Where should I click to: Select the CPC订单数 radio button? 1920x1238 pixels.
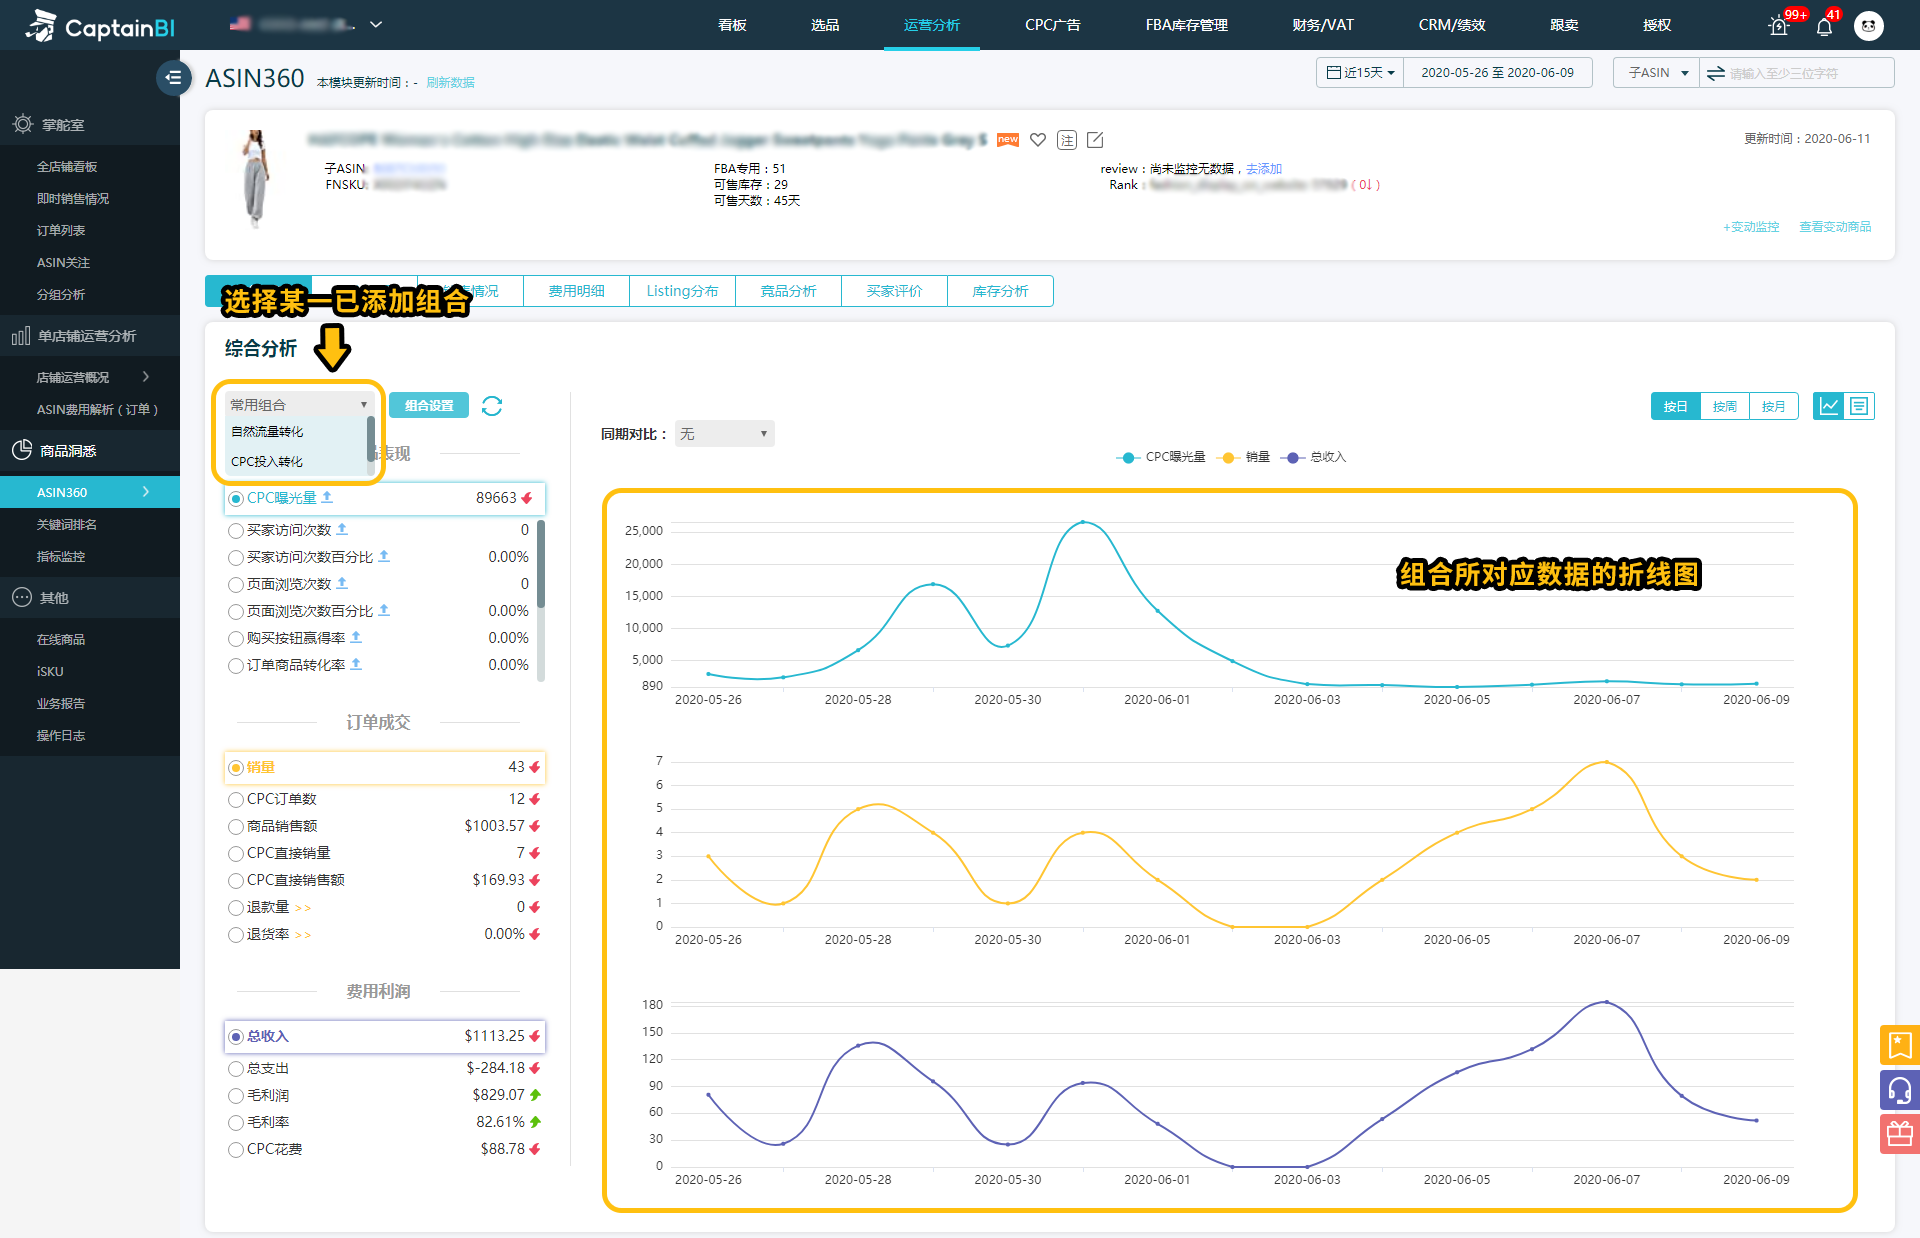point(236,799)
